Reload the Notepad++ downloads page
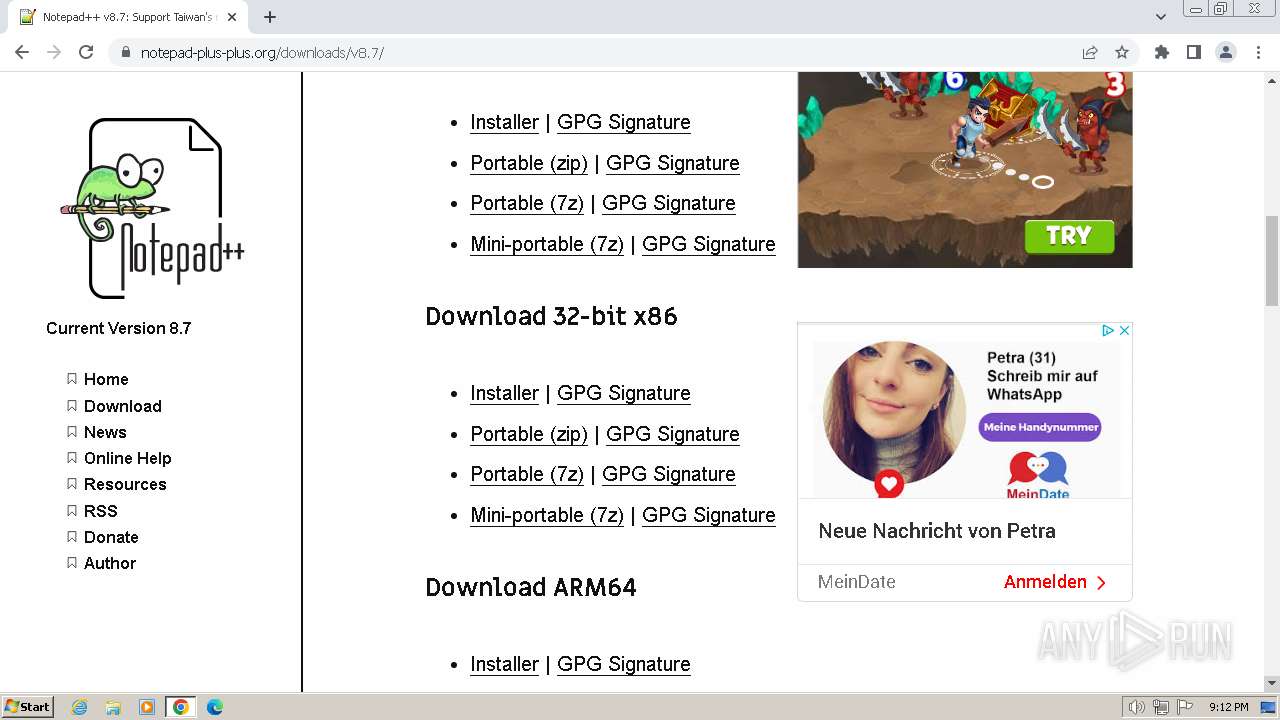Screen dimensions: 1280x720 point(86,52)
